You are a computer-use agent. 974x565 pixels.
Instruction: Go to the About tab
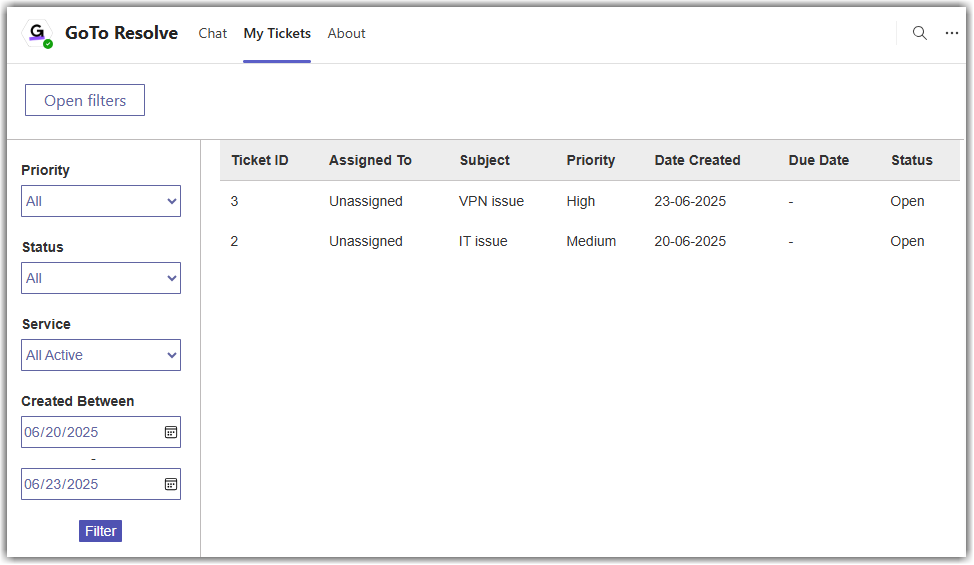tap(346, 33)
